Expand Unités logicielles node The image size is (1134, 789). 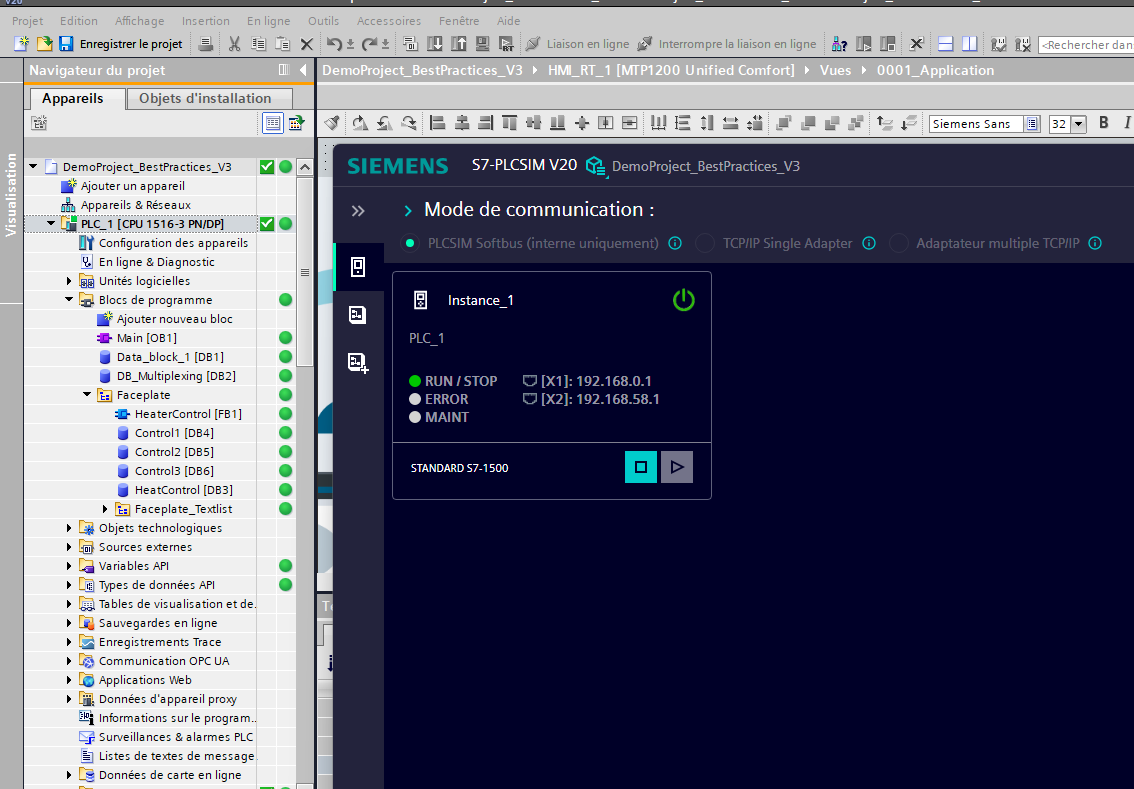[x=69, y=281]
